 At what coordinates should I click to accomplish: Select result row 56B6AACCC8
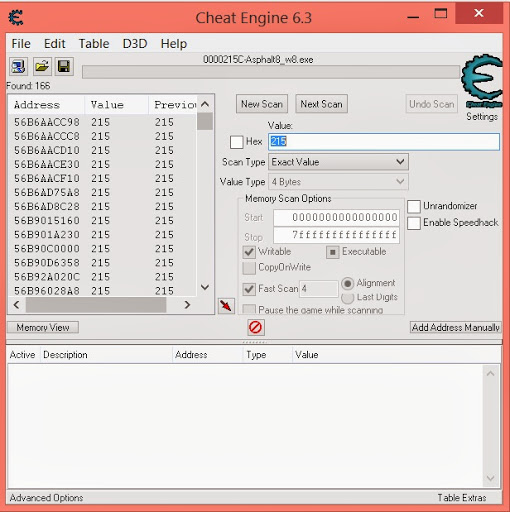[103, 136]
